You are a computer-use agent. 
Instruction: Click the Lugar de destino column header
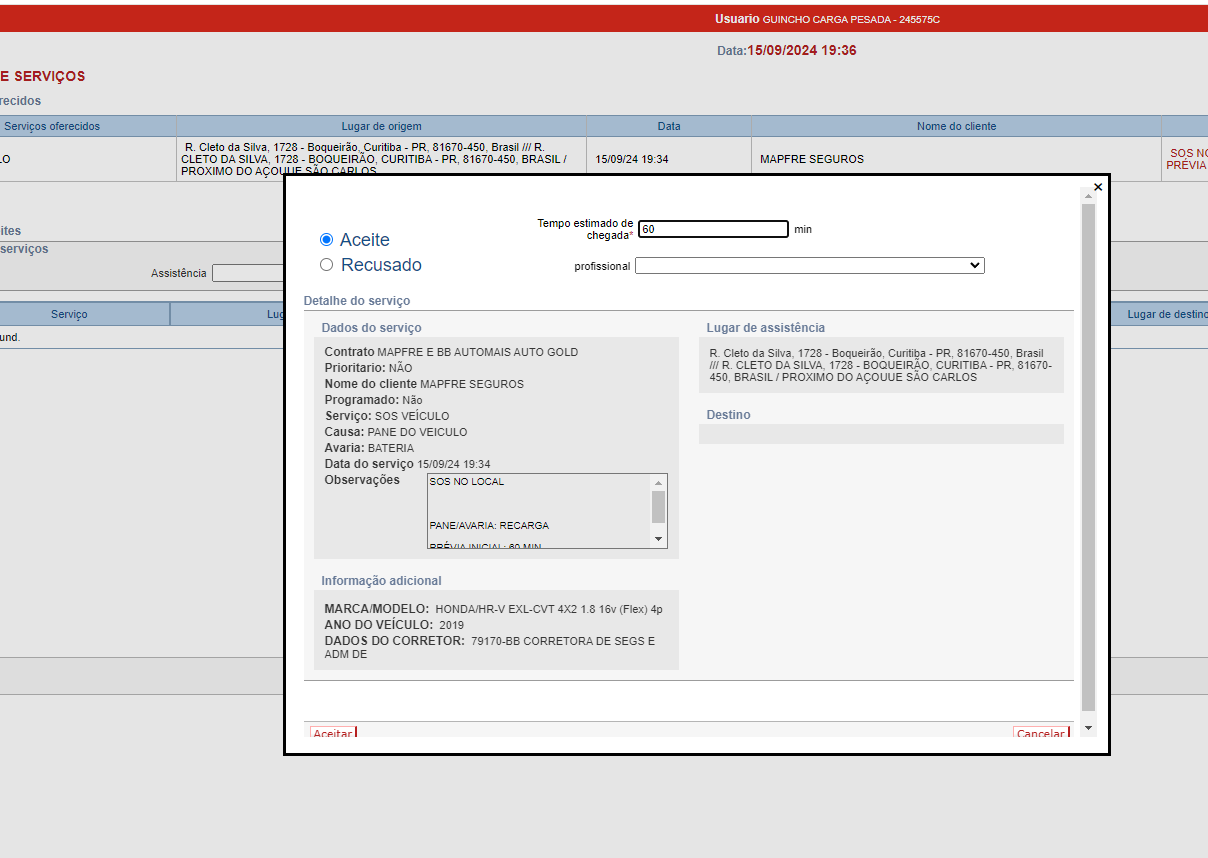(x=1166, y=314)
